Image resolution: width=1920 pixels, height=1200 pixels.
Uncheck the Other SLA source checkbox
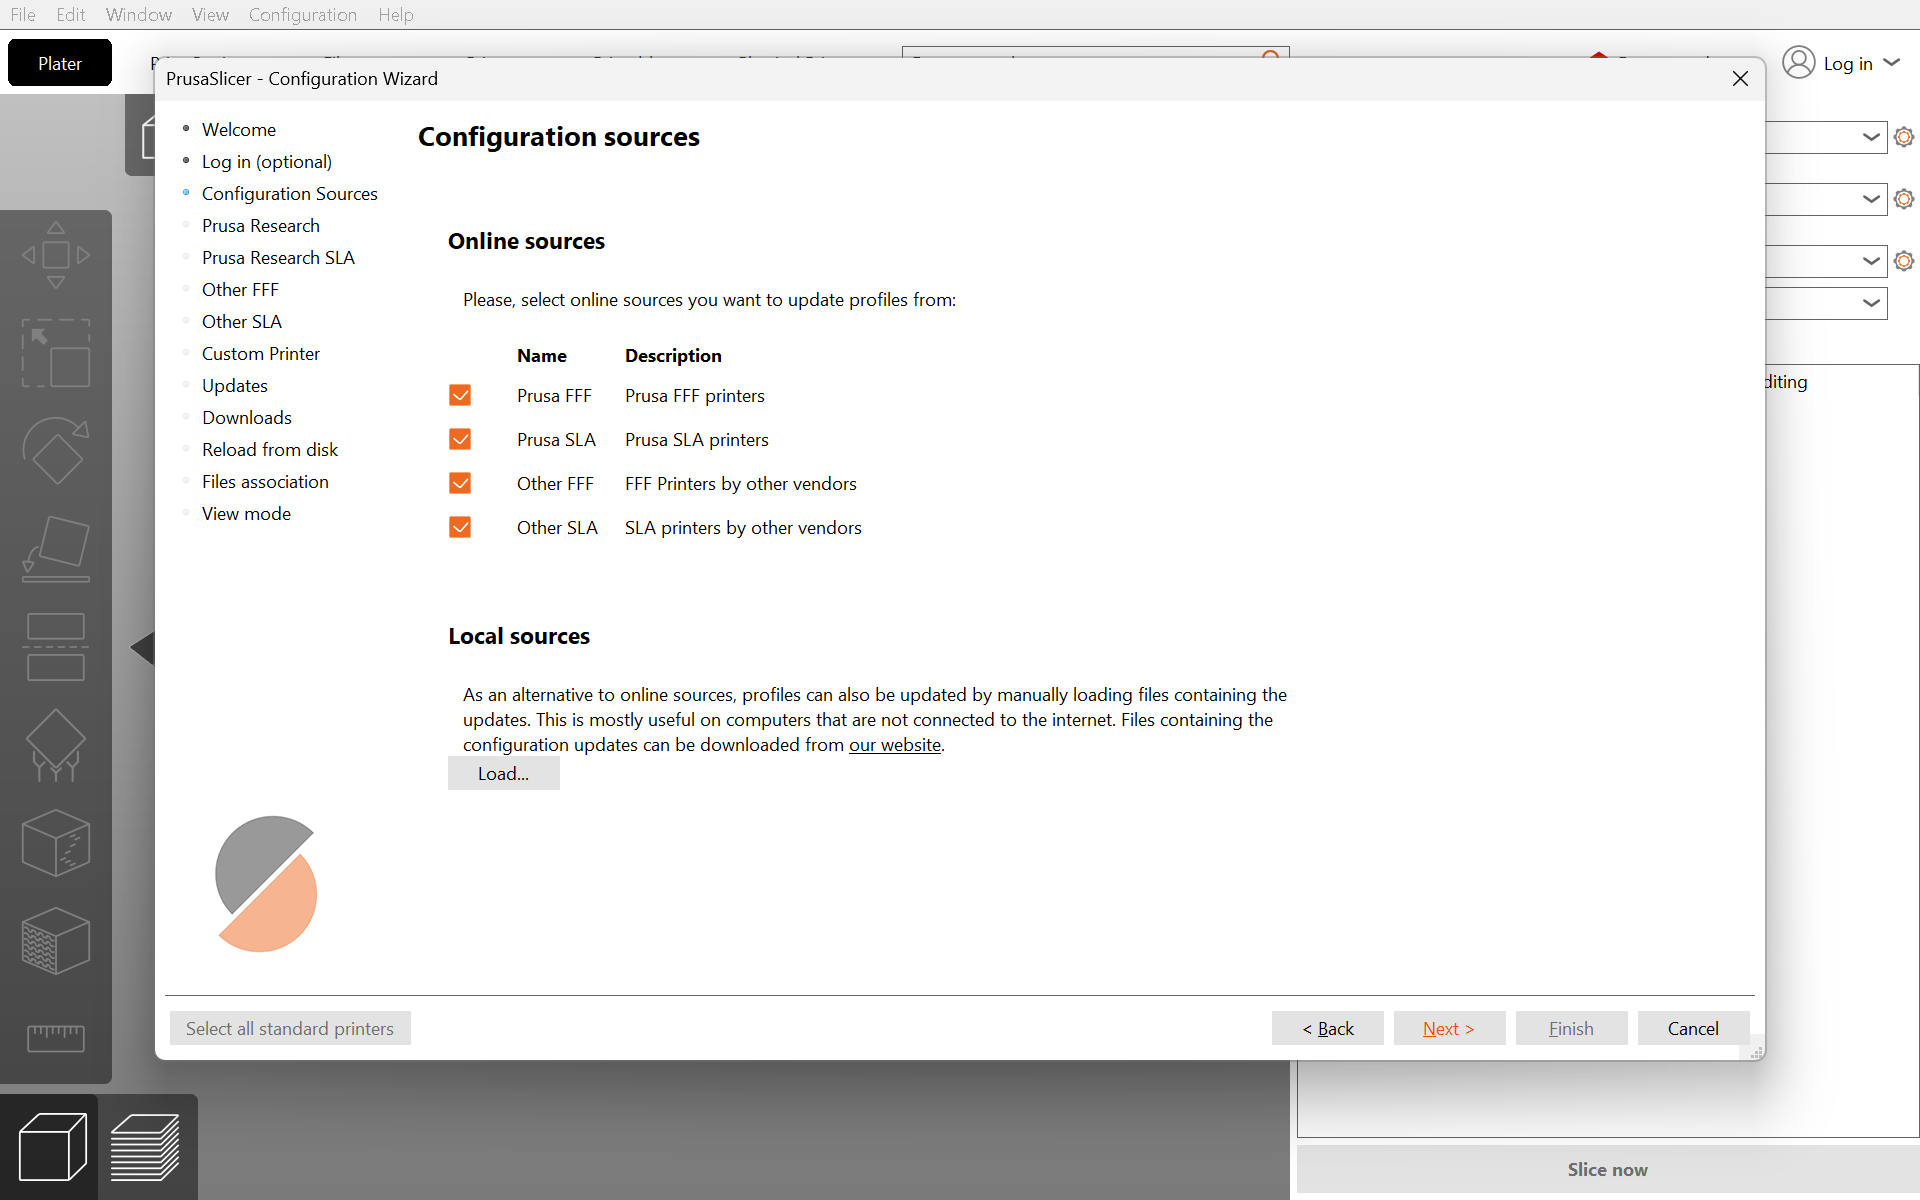(x=460, y=527)
